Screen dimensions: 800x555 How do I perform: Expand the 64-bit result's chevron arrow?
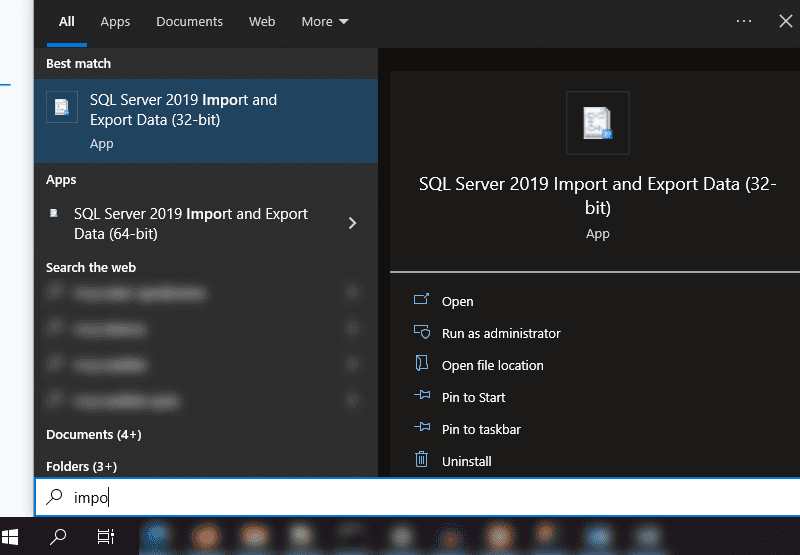click(x=352, y=223)
